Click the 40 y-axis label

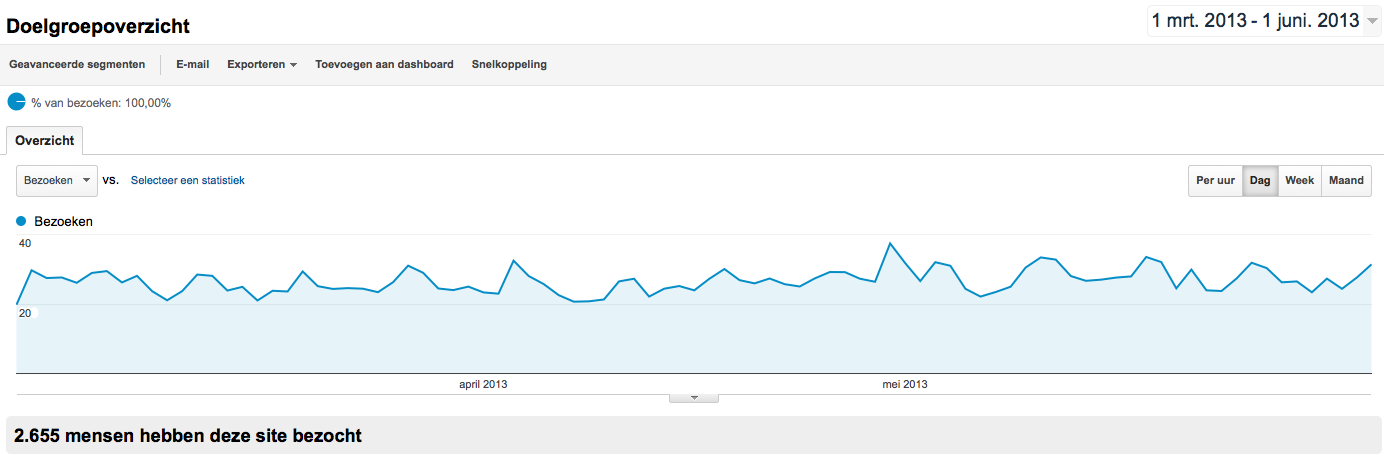25,243
